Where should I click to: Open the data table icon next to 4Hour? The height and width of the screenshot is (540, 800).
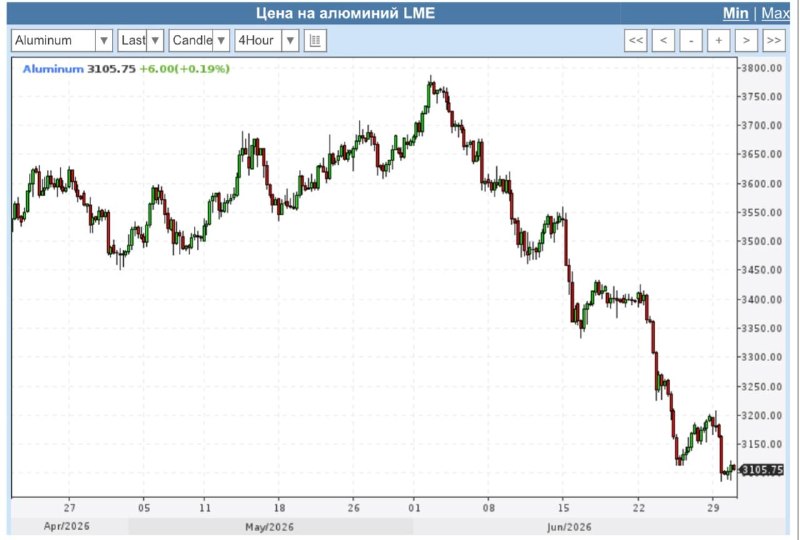coord(315,40)
